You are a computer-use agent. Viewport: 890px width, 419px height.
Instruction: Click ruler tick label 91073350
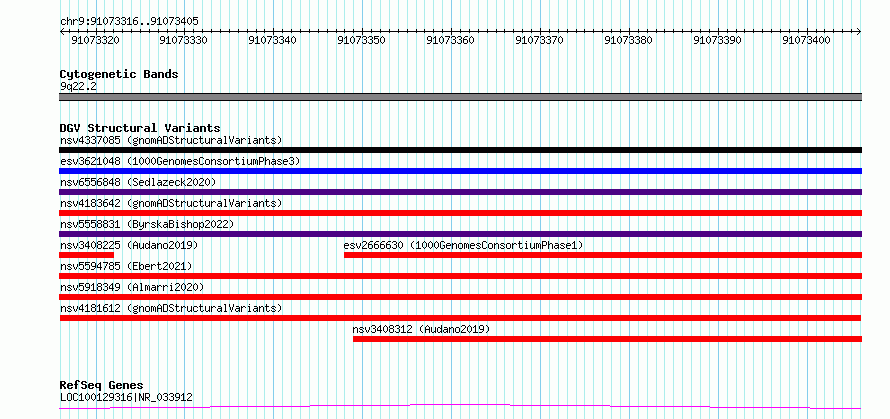(x=362, y=40)
